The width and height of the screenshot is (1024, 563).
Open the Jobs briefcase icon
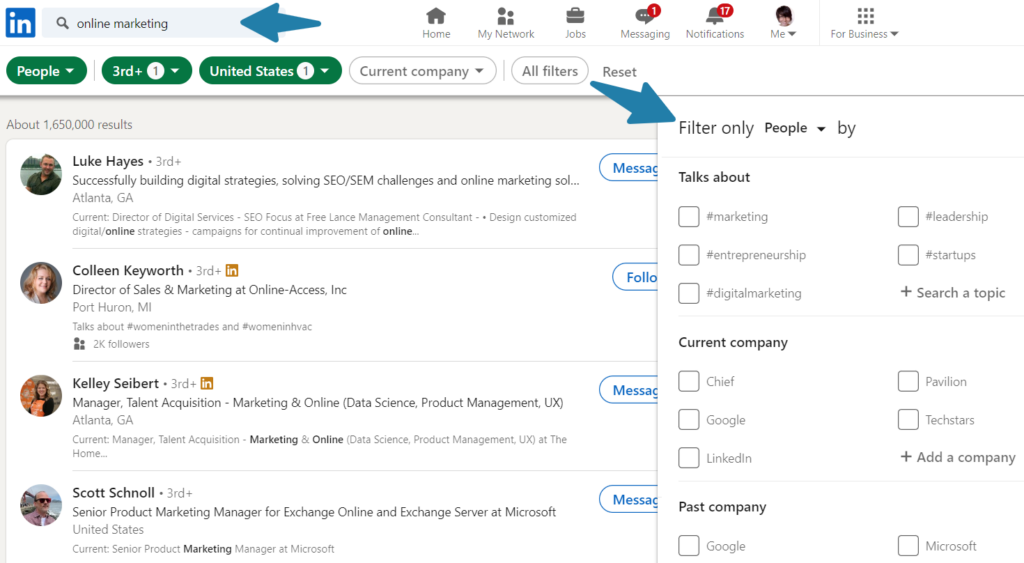575,15
